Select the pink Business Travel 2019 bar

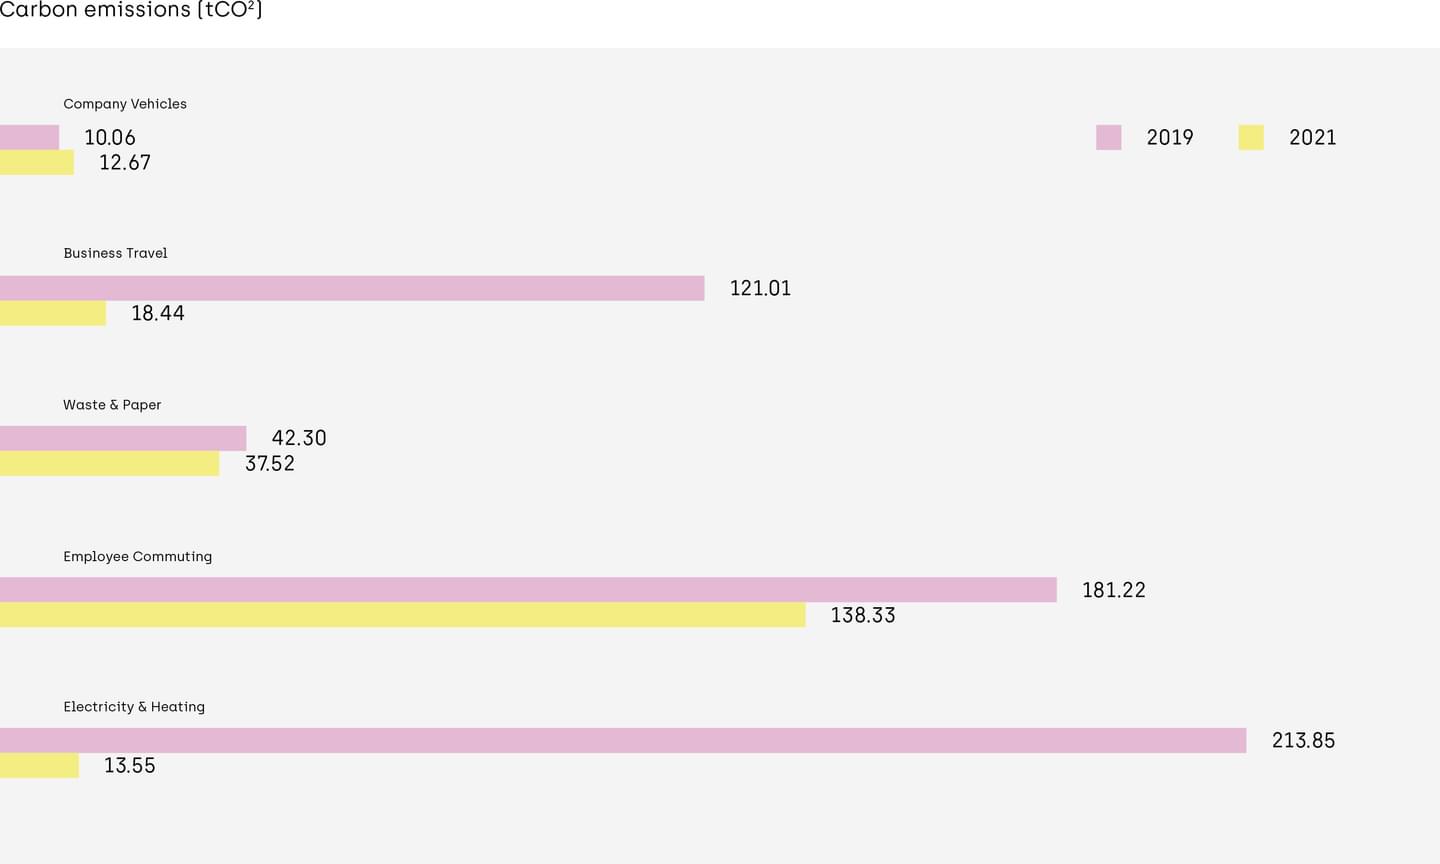tap(352, 288)
